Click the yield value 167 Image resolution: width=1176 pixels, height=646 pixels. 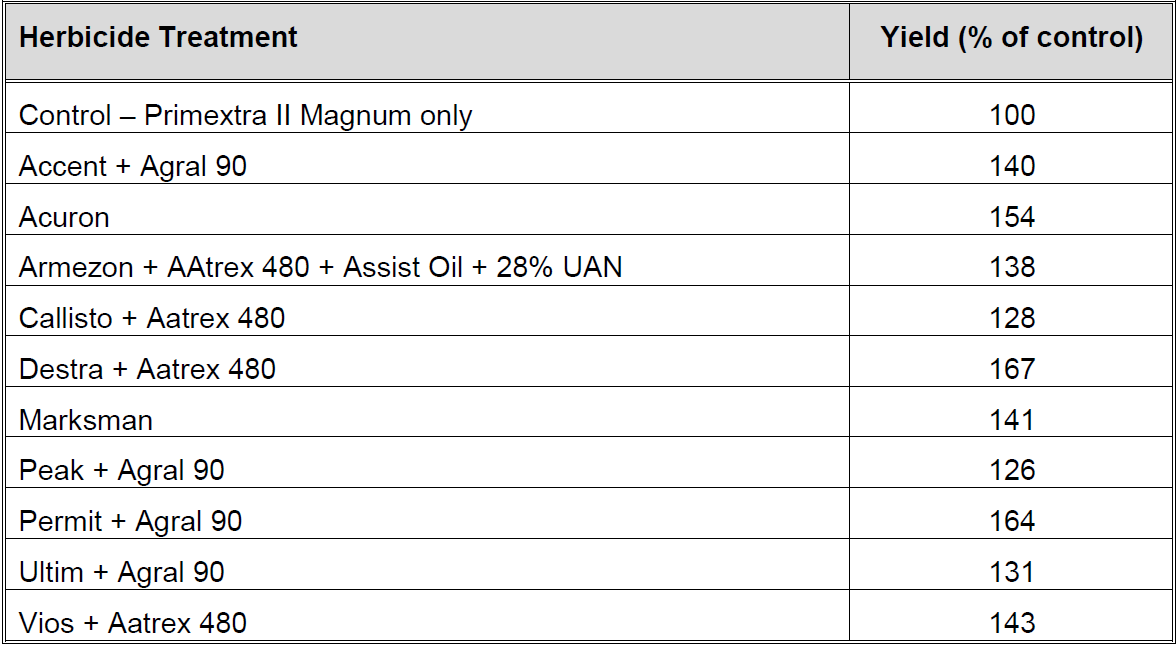click(1012, 369)
